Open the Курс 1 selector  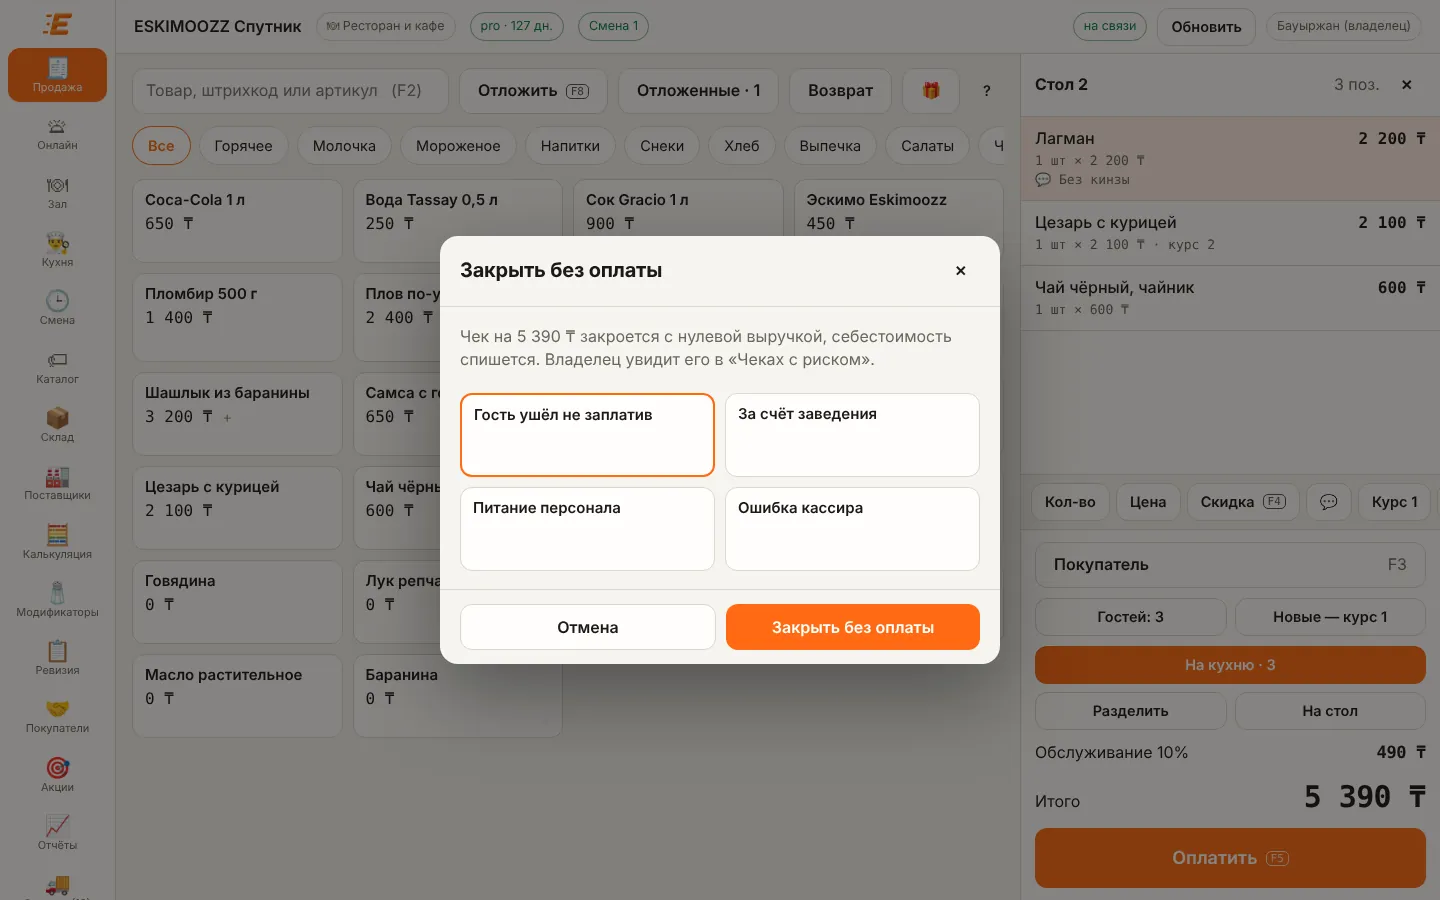tap(1394, 502)
